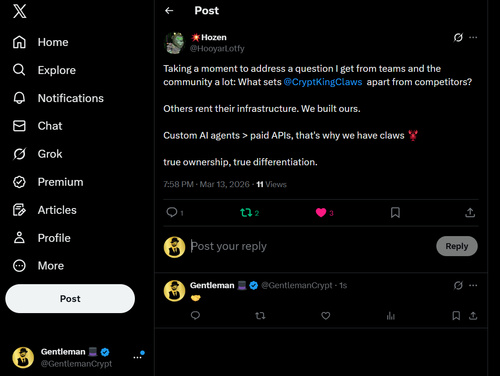Screen dimensions: 500x376
Task: Open account switcher menu beside @GentlemanCrypt
Action: (137, 357)
